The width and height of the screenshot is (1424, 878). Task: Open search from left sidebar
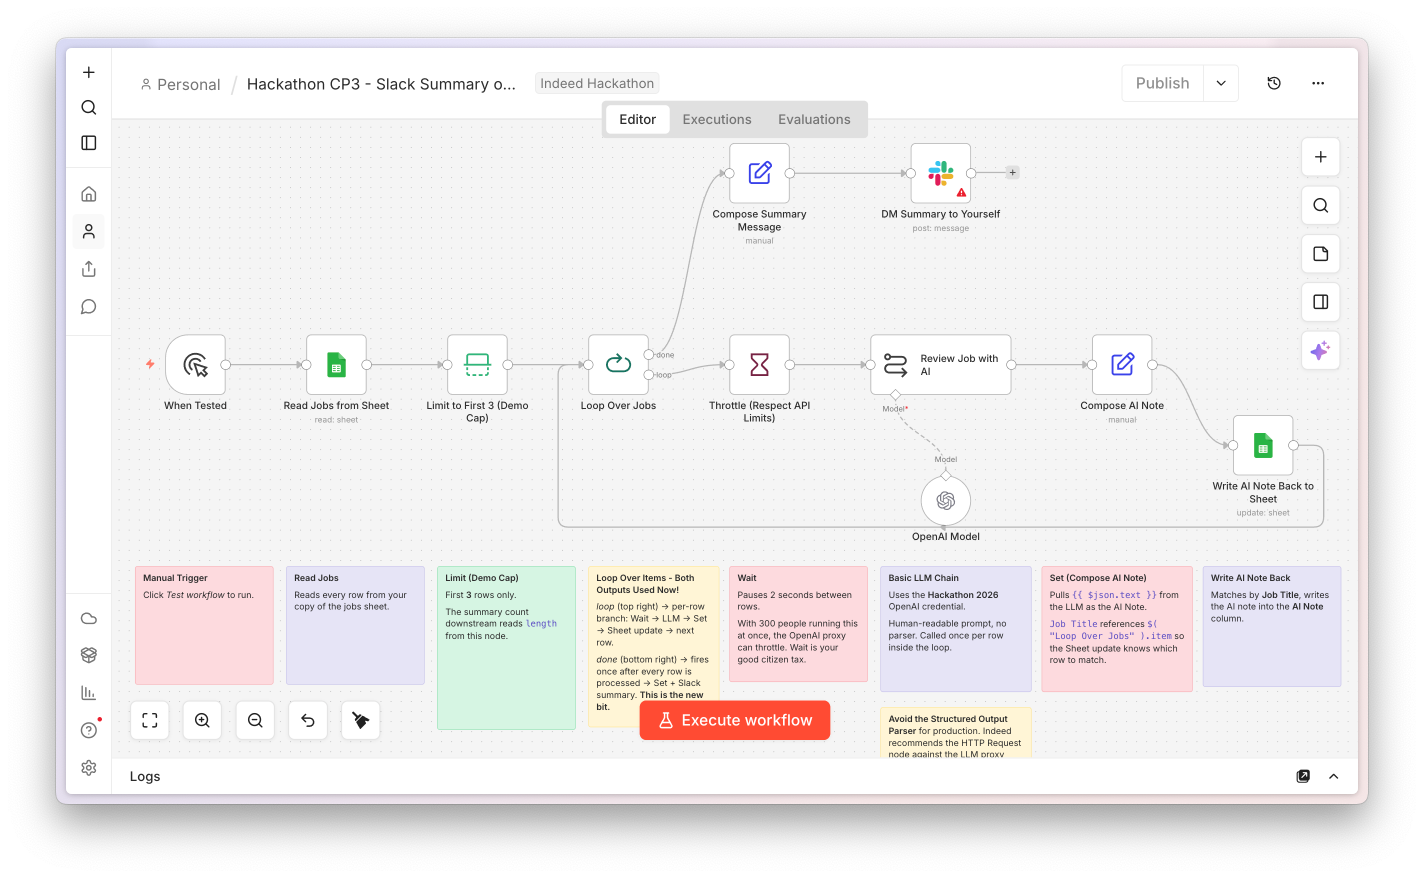(89, 107)
